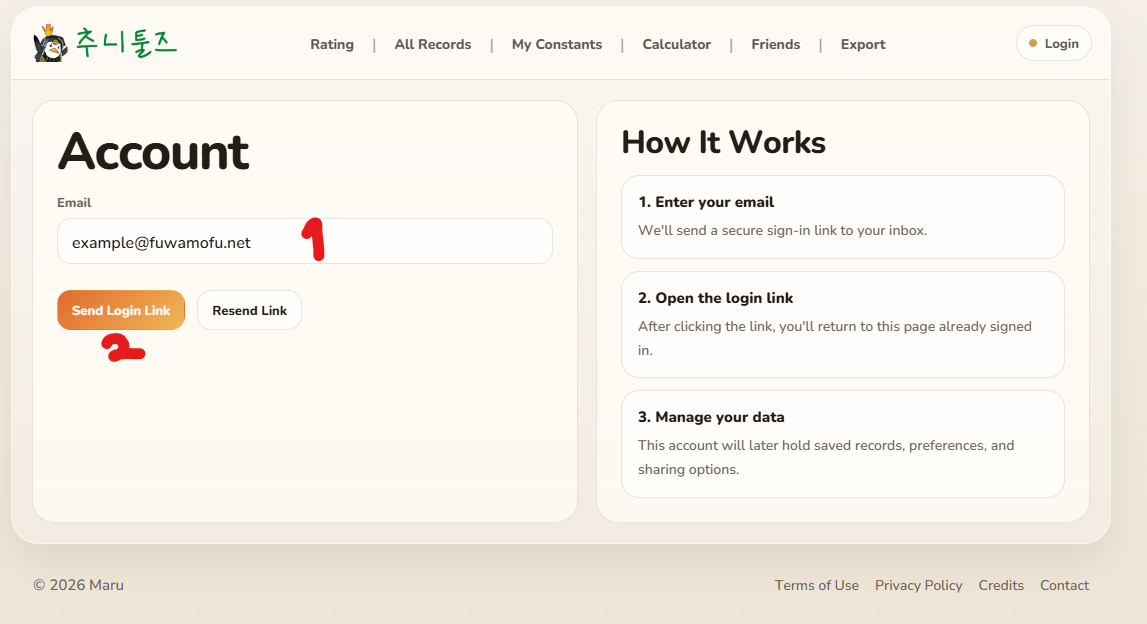1147x624 pixels.
Task: Click the green Korean site title text
Action: tap(126, 42)
